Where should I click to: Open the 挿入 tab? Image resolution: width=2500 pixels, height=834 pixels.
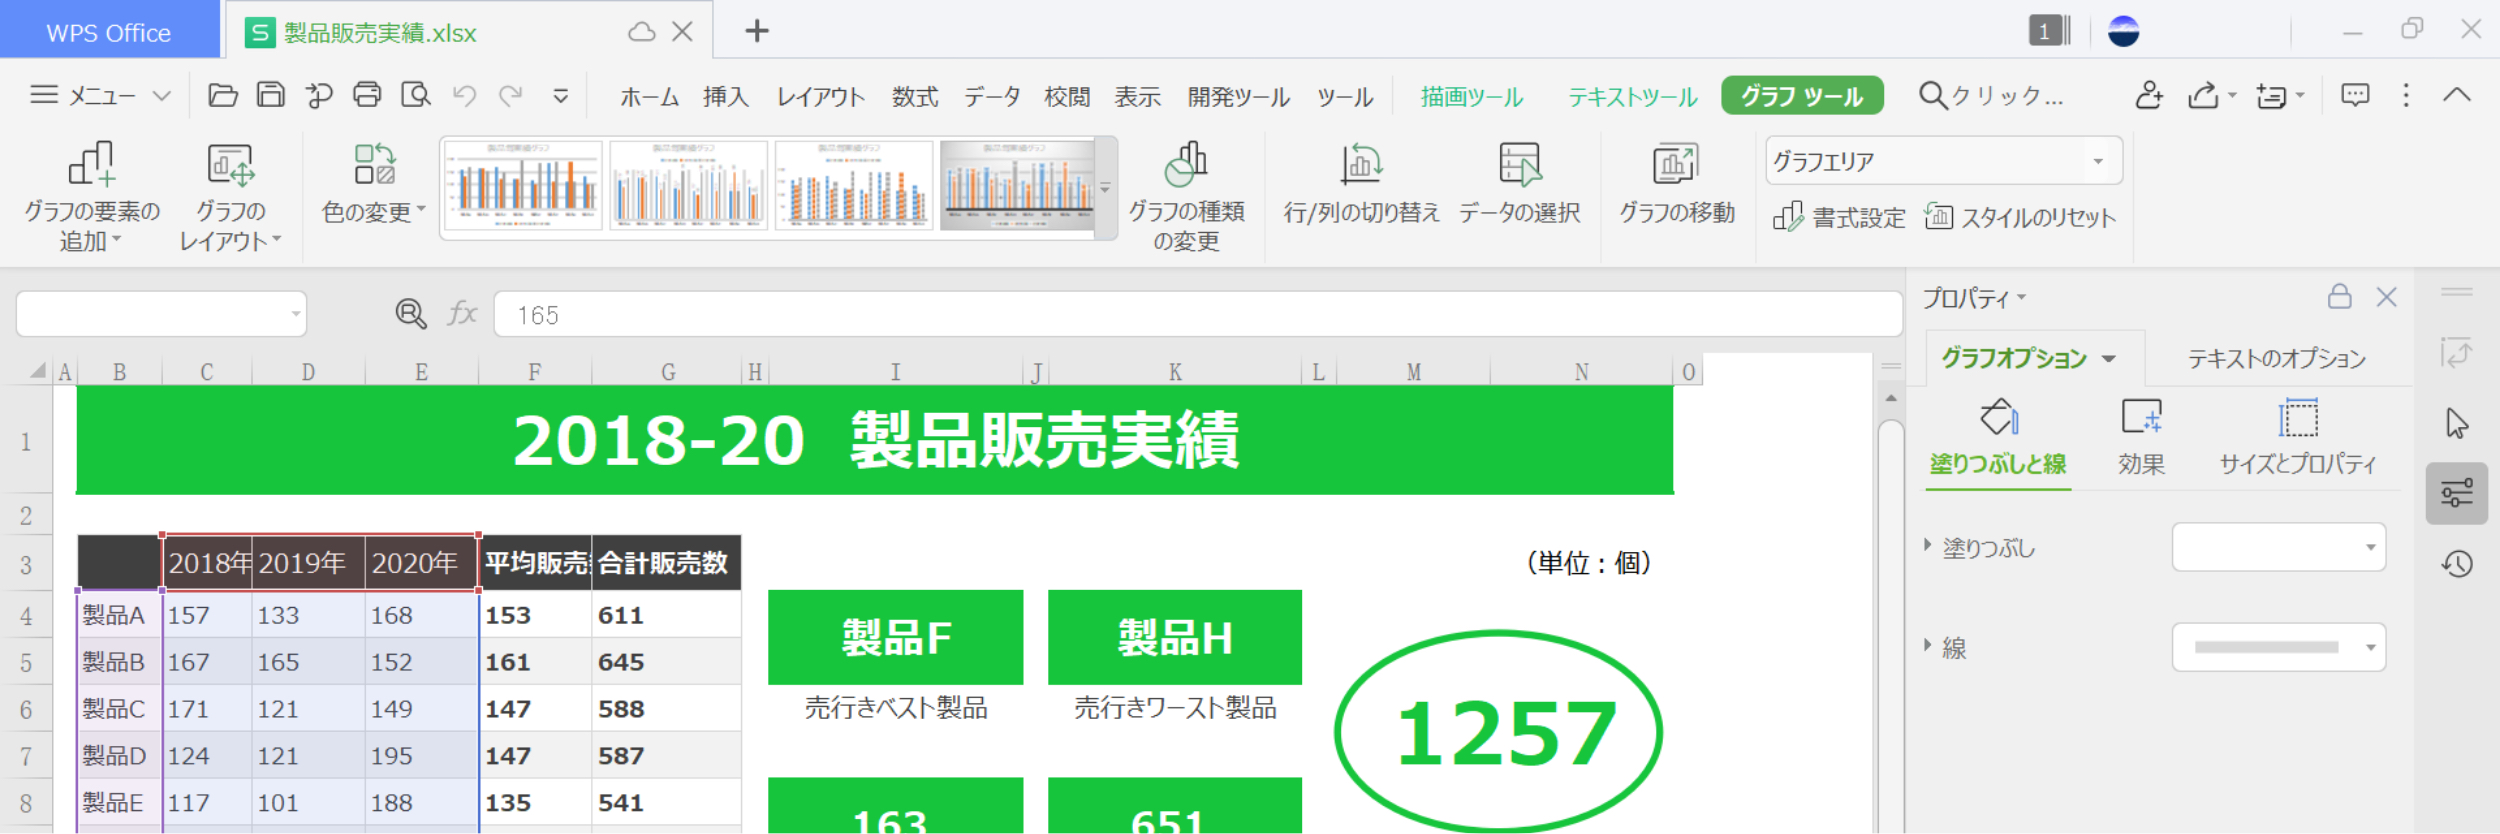(726, 97)
